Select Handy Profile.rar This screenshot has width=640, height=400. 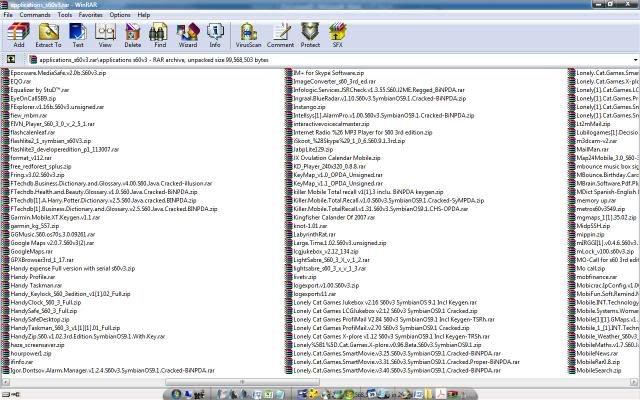click(x=33, y=277)
